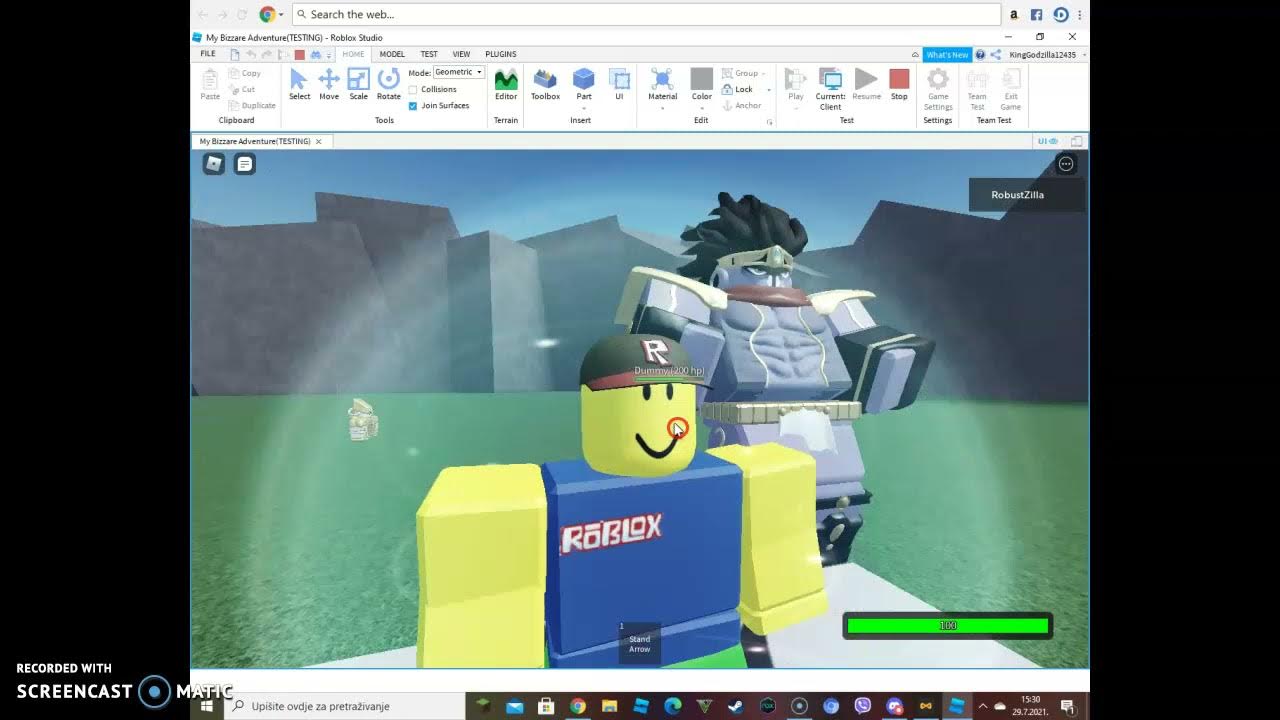Expand the Edit group dialog launcher
Viewport: 1280px width, 720px height.
pyautogui.click(x=770, y=121)
